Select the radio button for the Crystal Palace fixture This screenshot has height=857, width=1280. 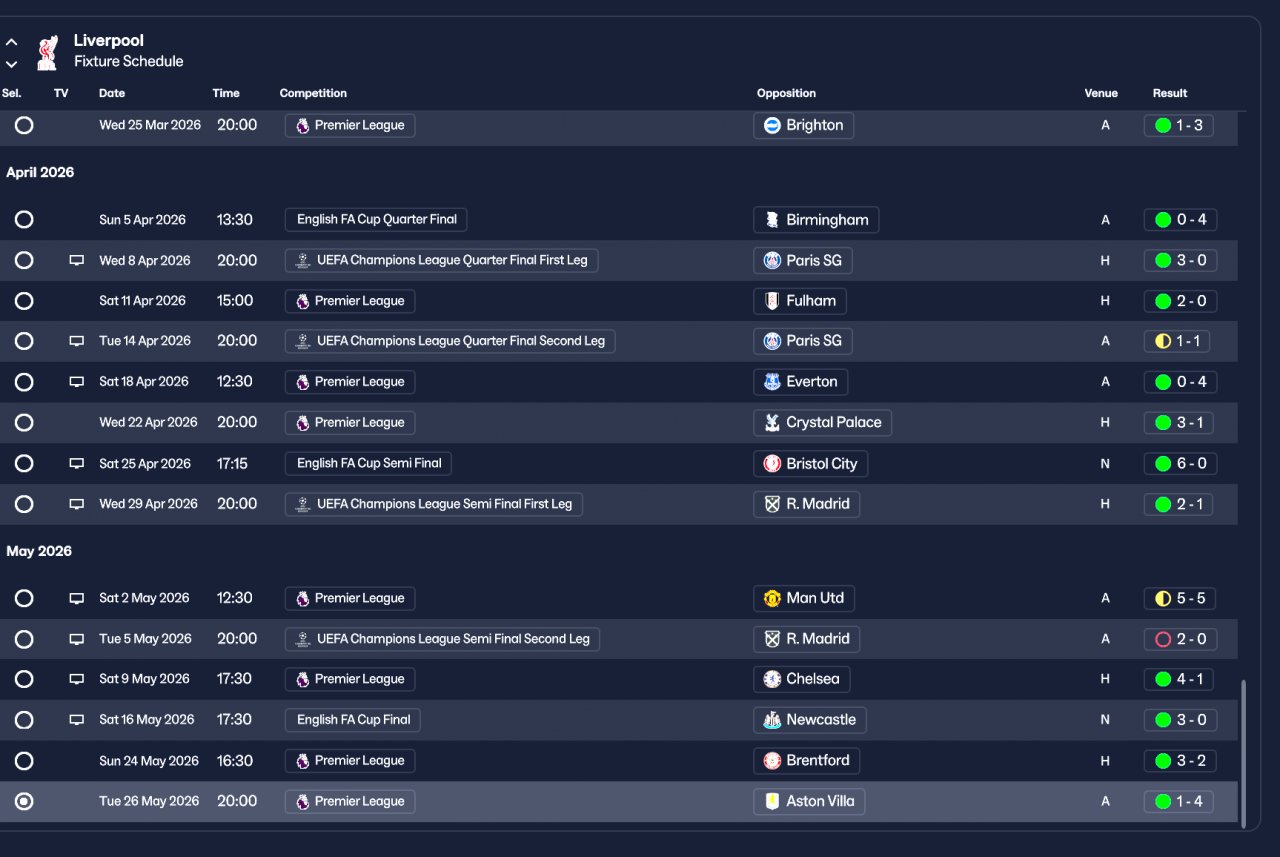[24, 423]
